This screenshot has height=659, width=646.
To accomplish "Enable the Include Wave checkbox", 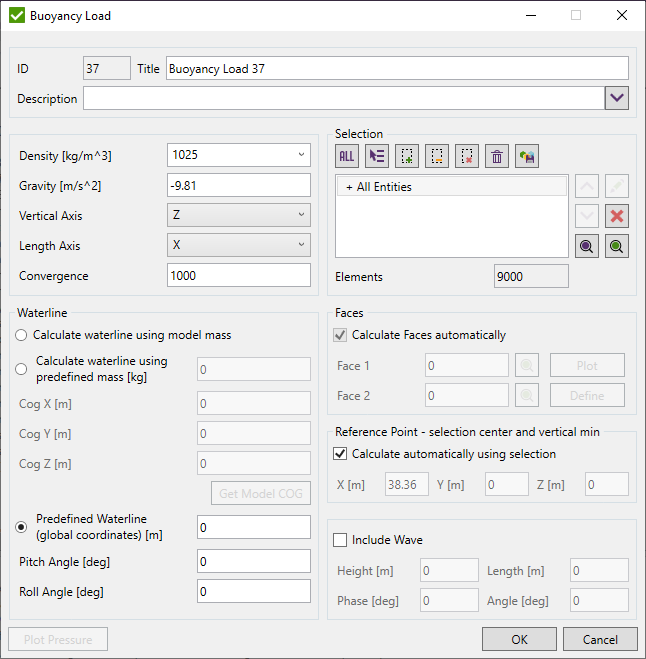I will pyautogui.click(x=340, y=540).
